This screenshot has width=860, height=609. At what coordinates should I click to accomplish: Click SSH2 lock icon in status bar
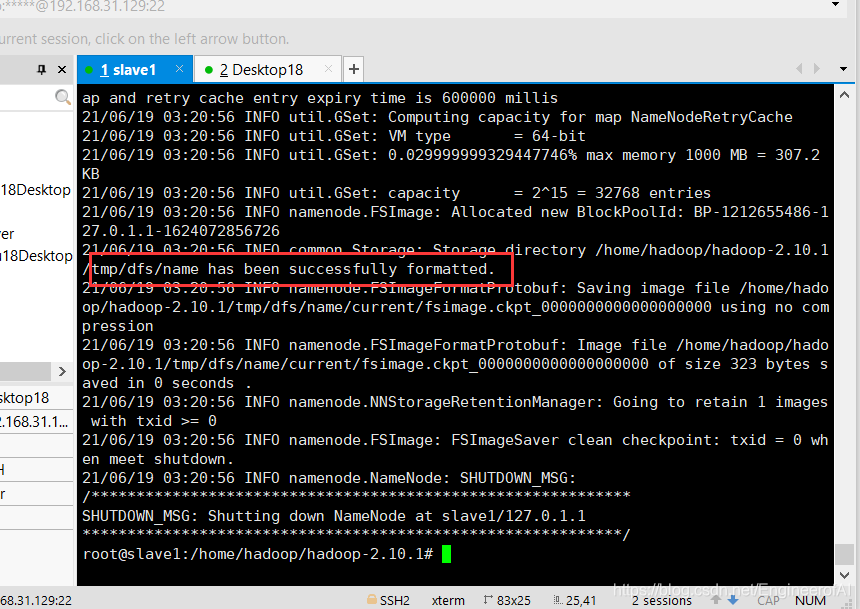[372, 600]
